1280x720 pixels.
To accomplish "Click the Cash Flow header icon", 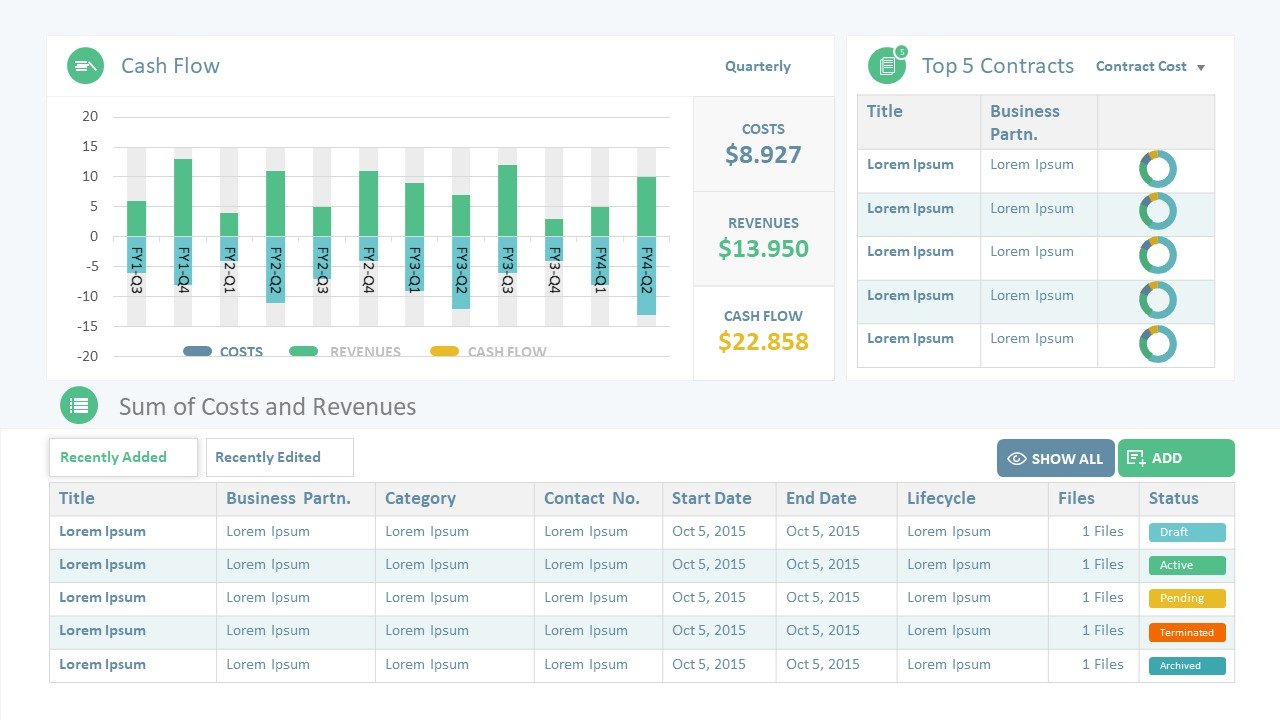I will (x=86, y=66).
